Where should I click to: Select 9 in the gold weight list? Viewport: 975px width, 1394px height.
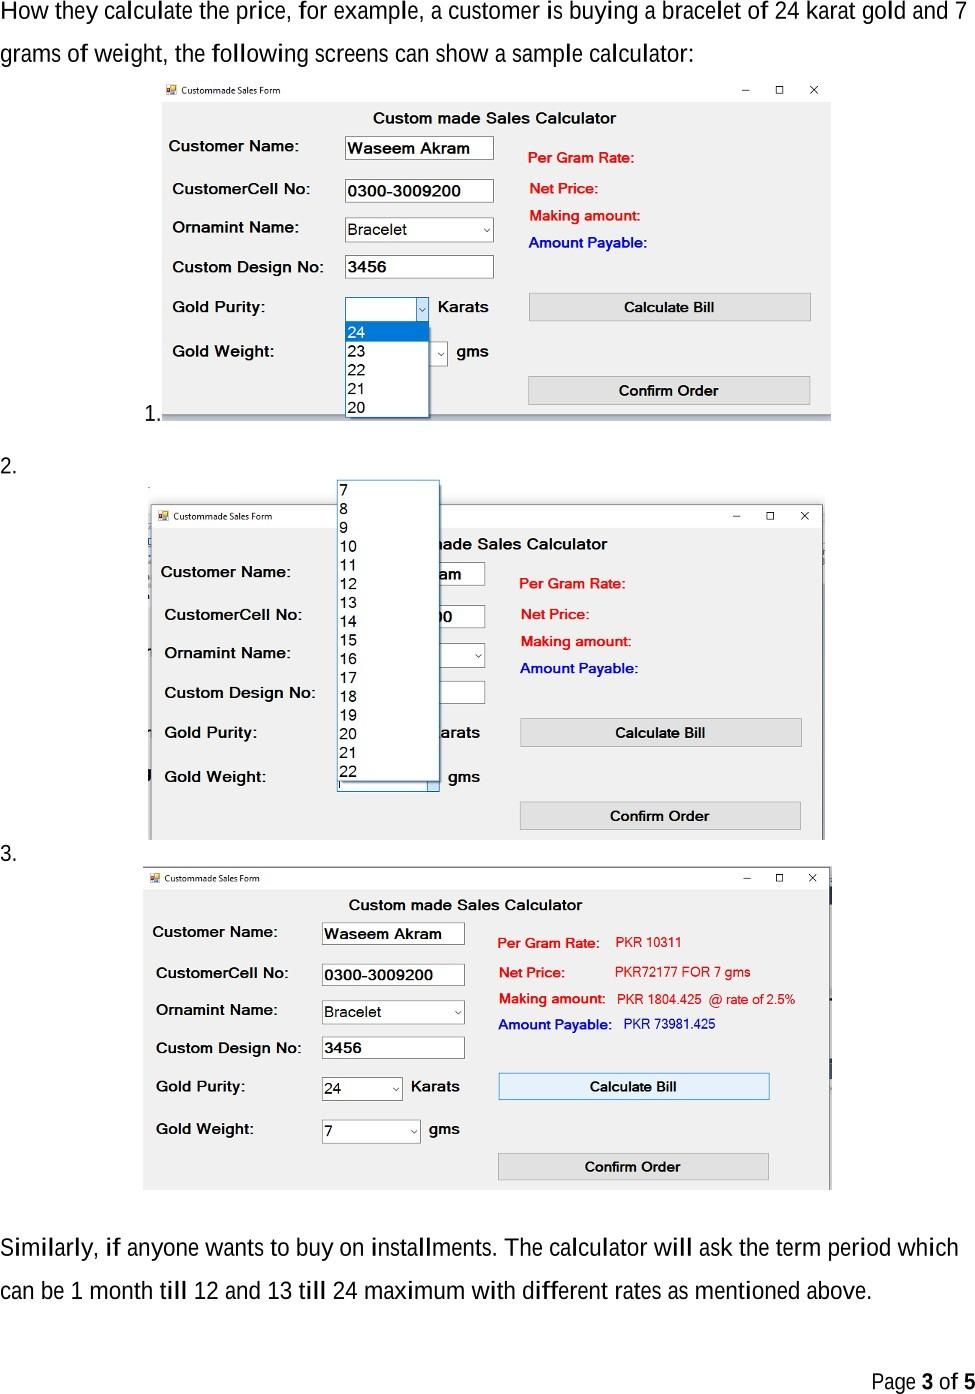pos(388,528)
